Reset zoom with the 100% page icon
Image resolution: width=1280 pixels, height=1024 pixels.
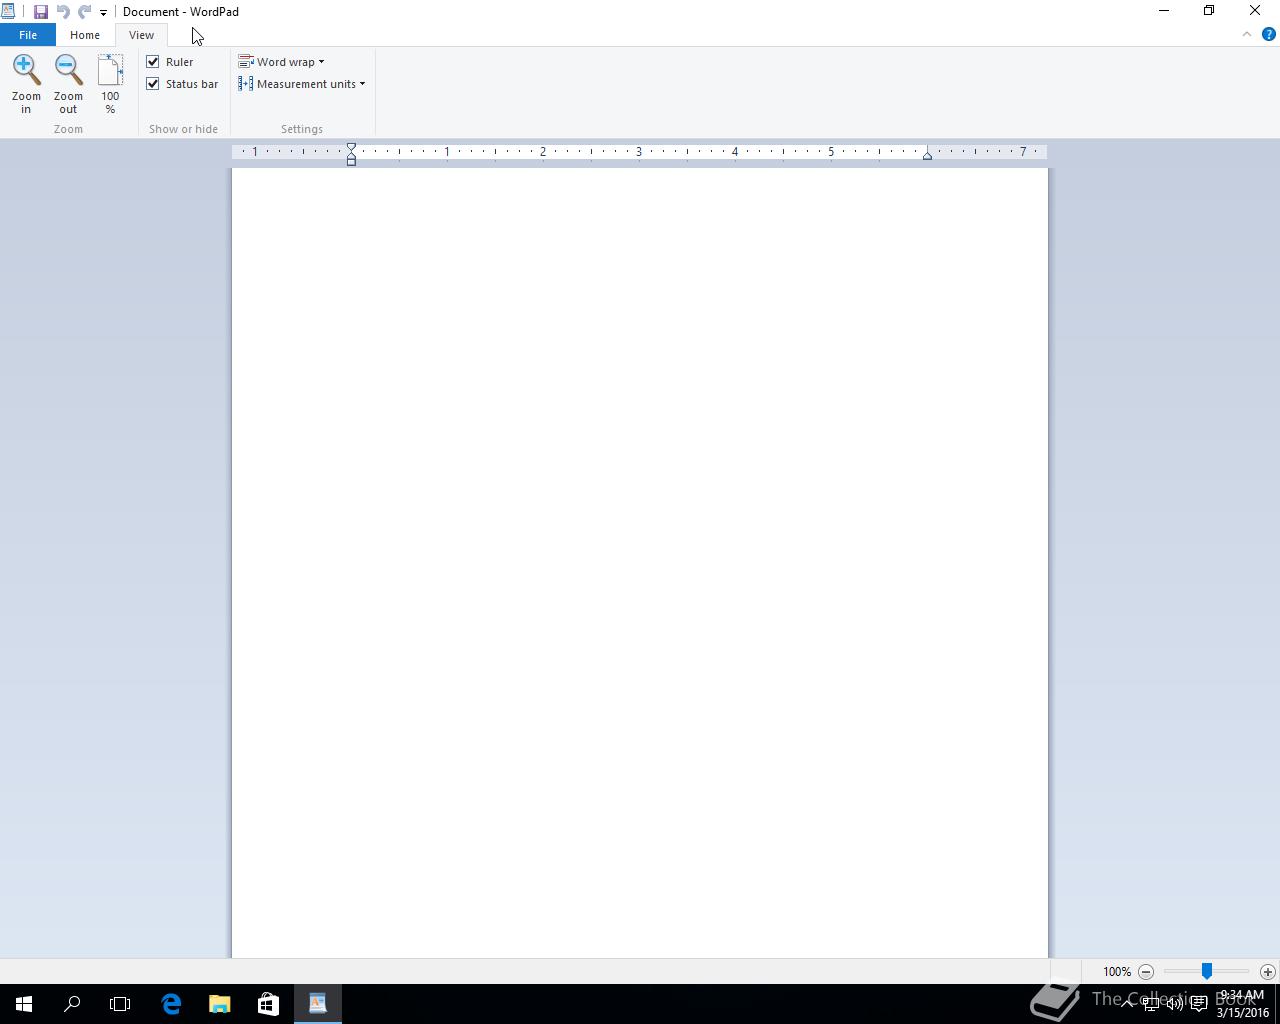click(110, 70)
